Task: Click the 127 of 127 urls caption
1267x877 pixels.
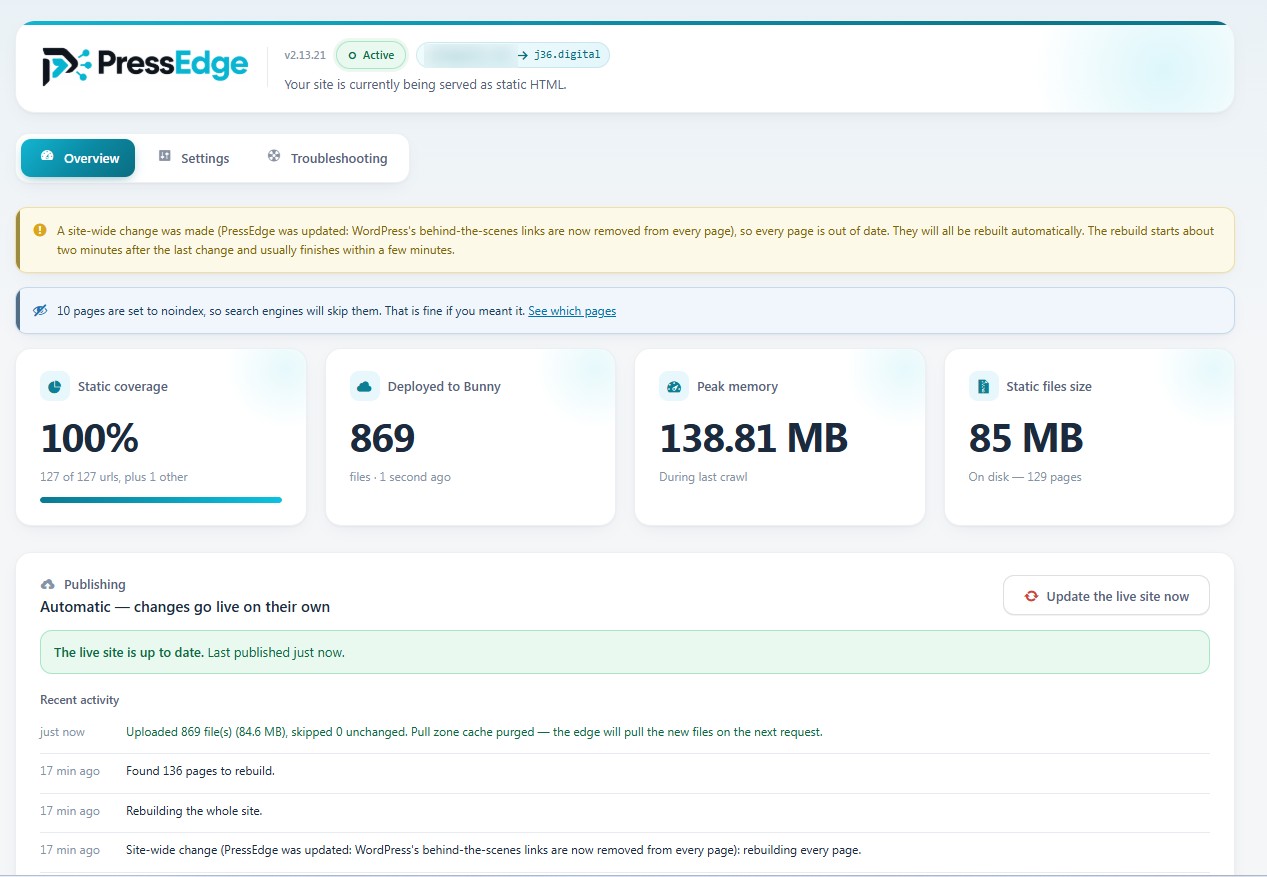Action: coord(114,477)
